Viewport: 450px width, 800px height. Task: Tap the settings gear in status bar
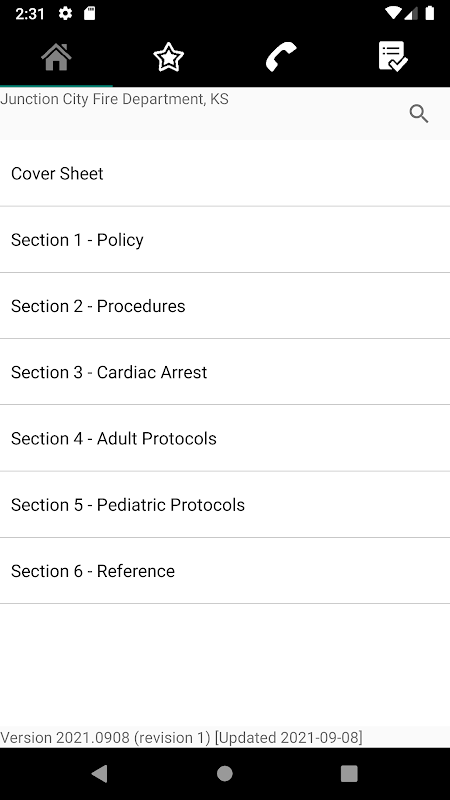(x=65, y=13)
